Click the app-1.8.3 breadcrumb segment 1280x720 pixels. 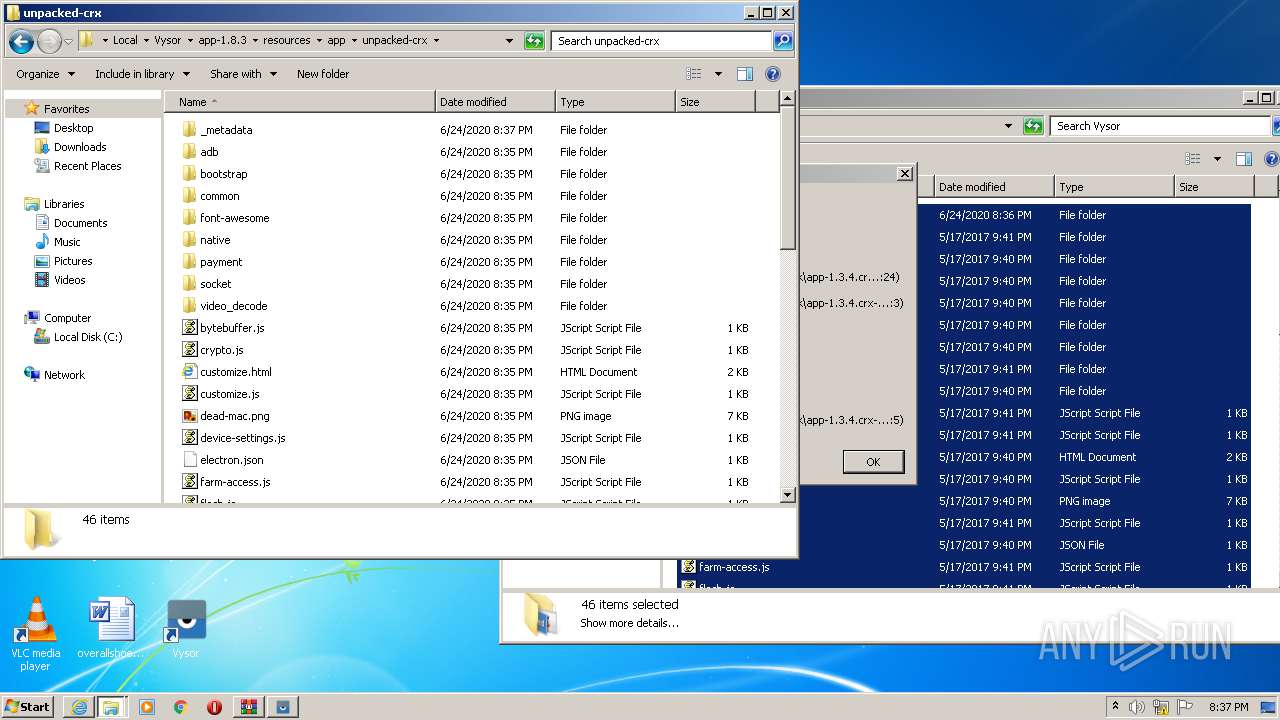pos(220,41)
